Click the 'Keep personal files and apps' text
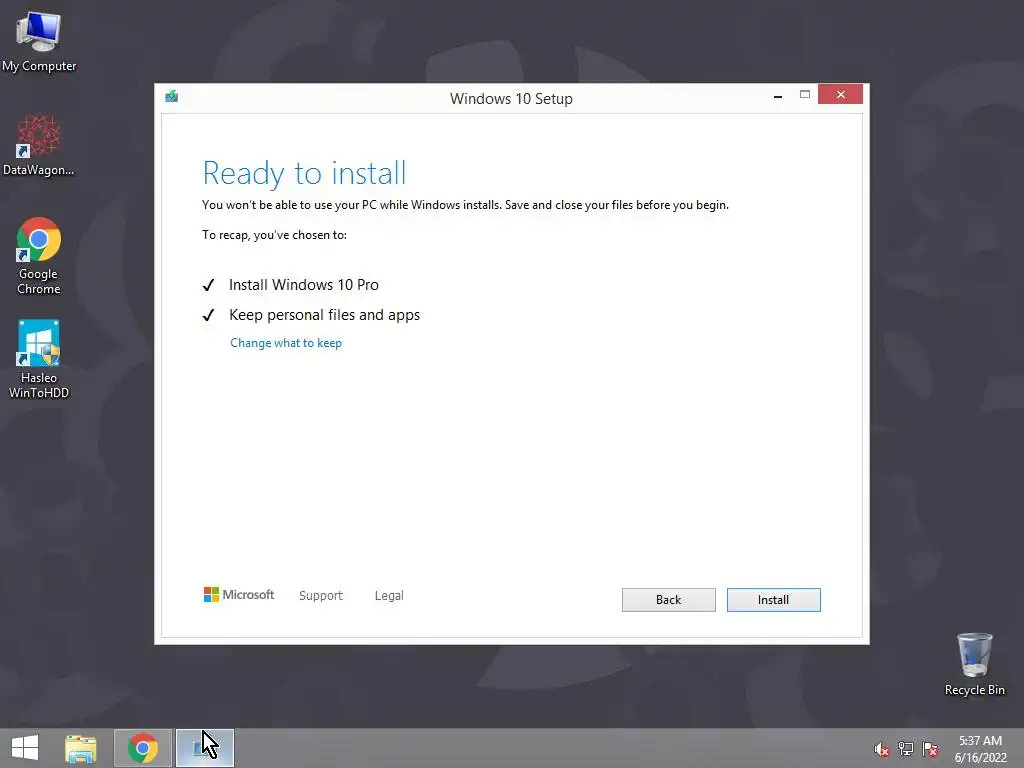Image resolution: width=1024 pixels, height=768 pixels. coord(325,315)
